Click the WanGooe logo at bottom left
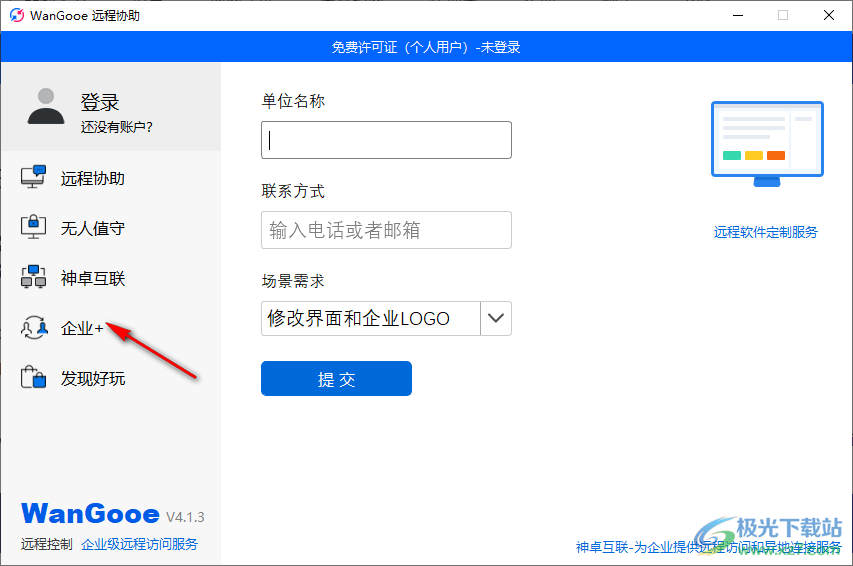Viewport: 853px width, 566px height. [90, 514]
